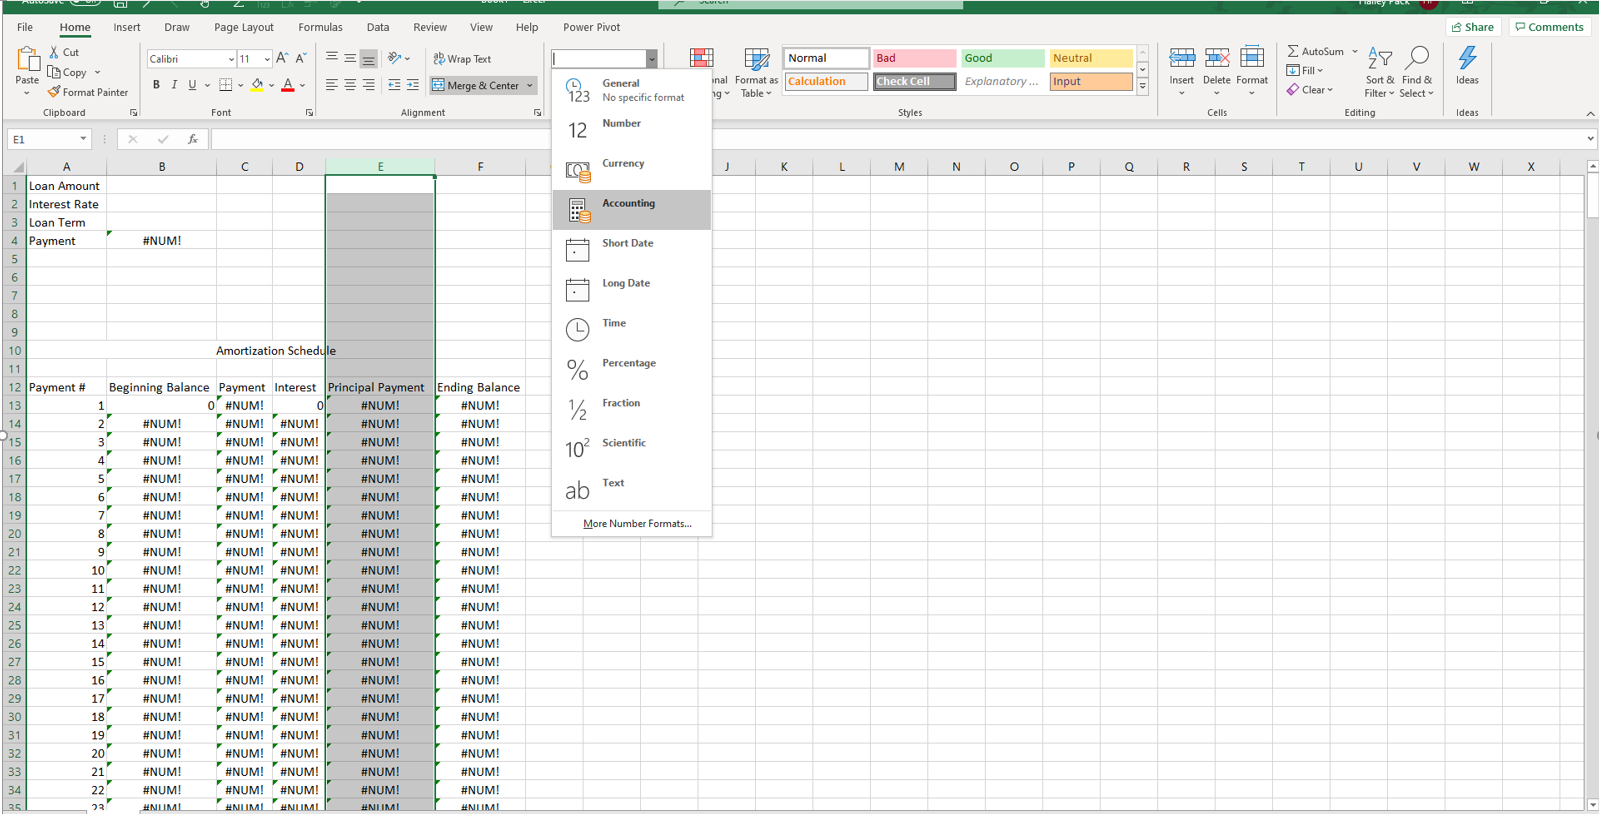Open the Merge & Center dropdown arrow
The width and height of the screenshot is (1599, 814).
(x=530, y=86)
